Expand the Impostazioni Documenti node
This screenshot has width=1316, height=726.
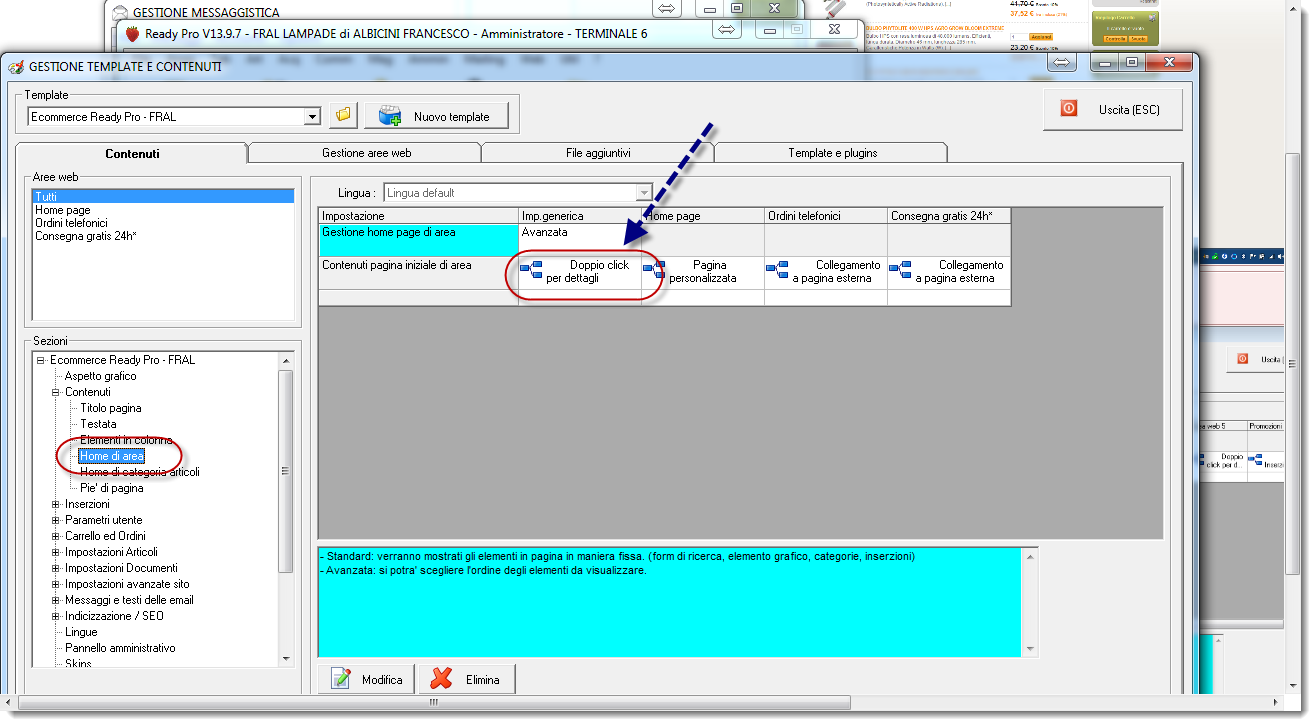tap(57, 568)
